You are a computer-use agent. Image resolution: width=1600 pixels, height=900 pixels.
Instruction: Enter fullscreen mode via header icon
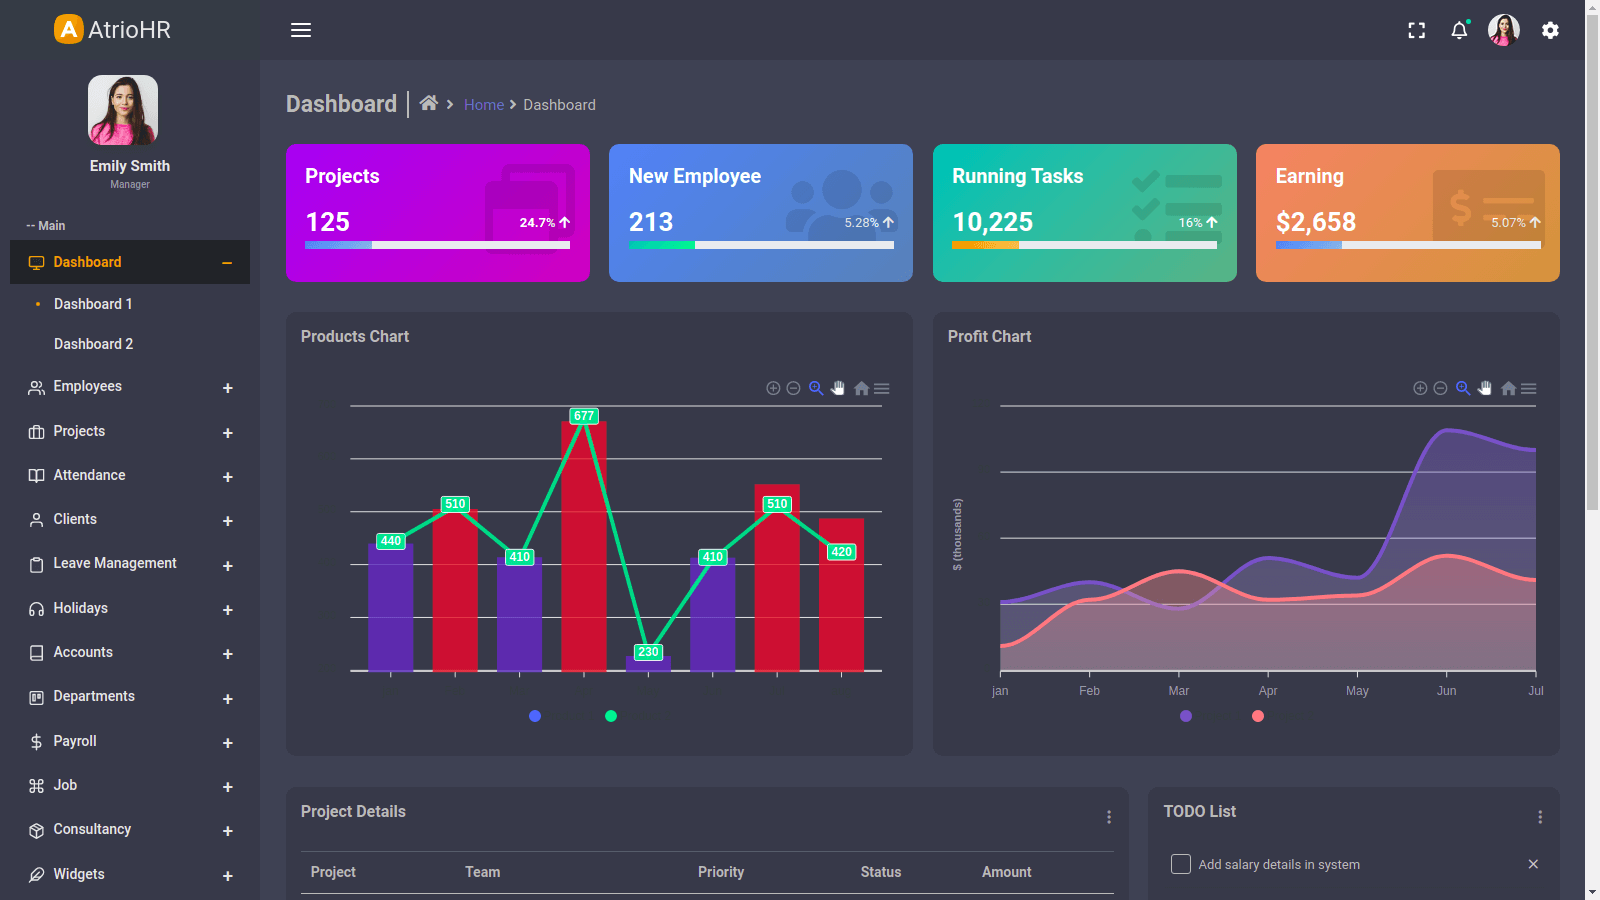pos(1416,31)
